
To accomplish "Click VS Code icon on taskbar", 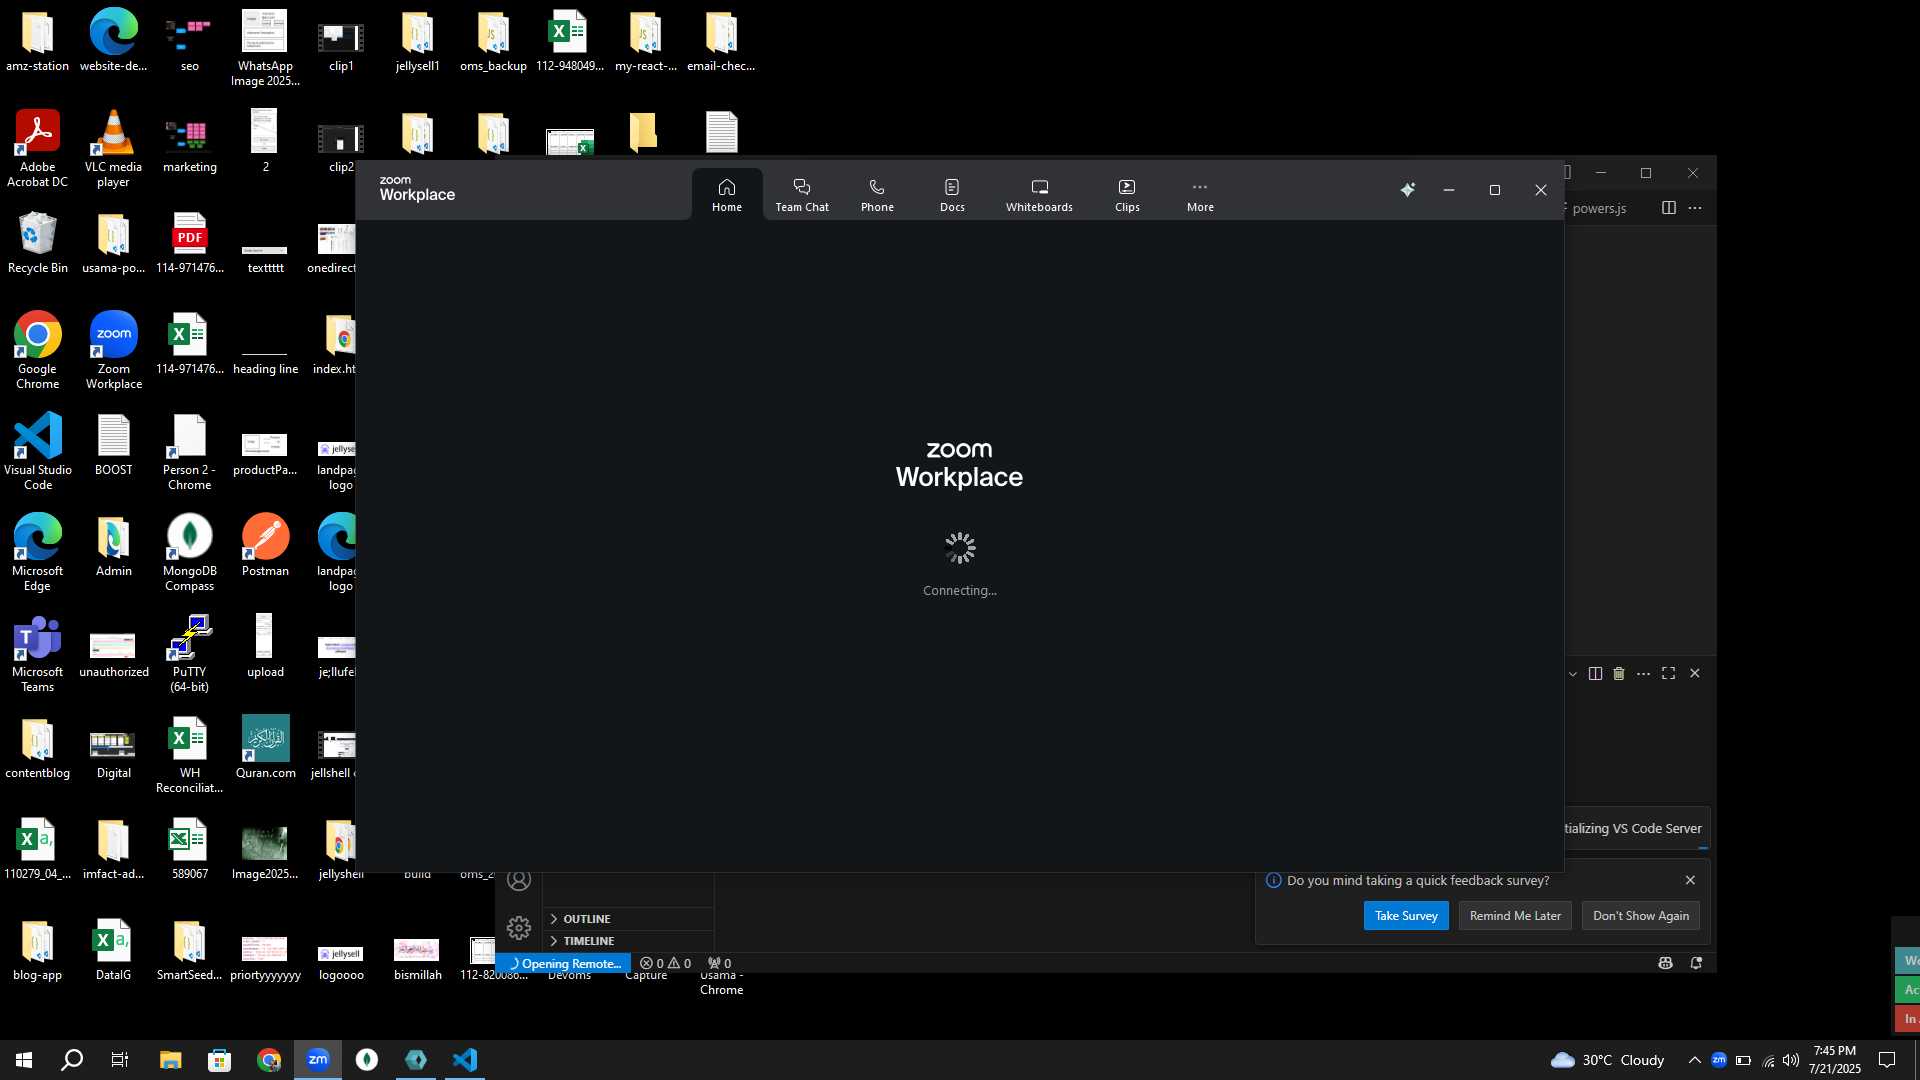I will coord(465,1060).
